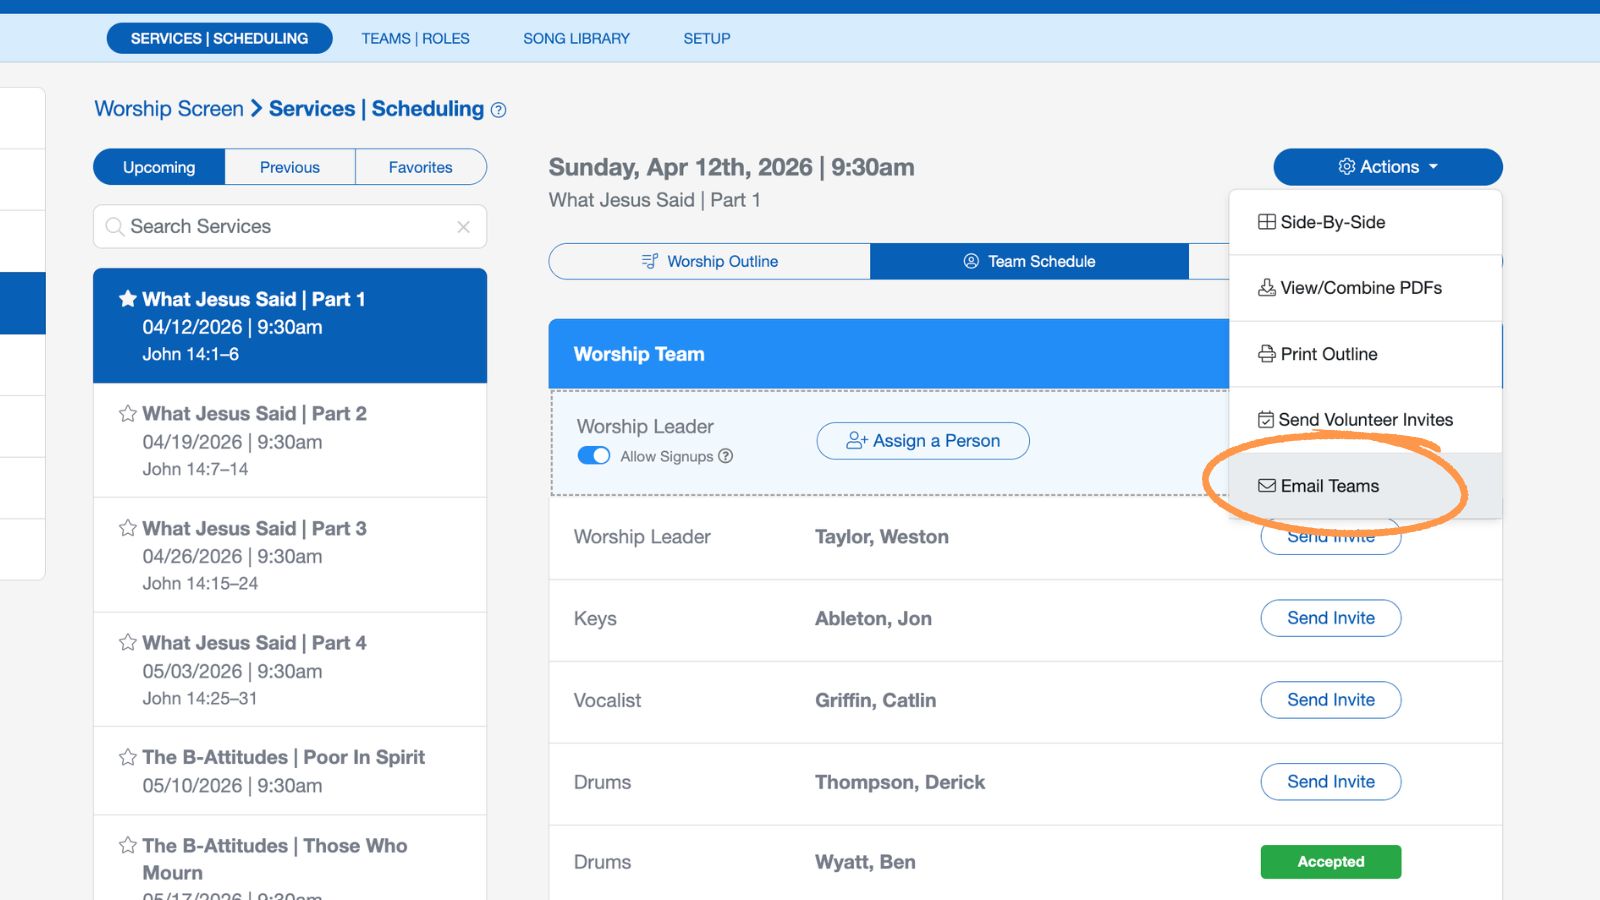Screen dimensions: 1600x900
Task: Click the person icon on the Team Schedule tab
Action: 970,261
